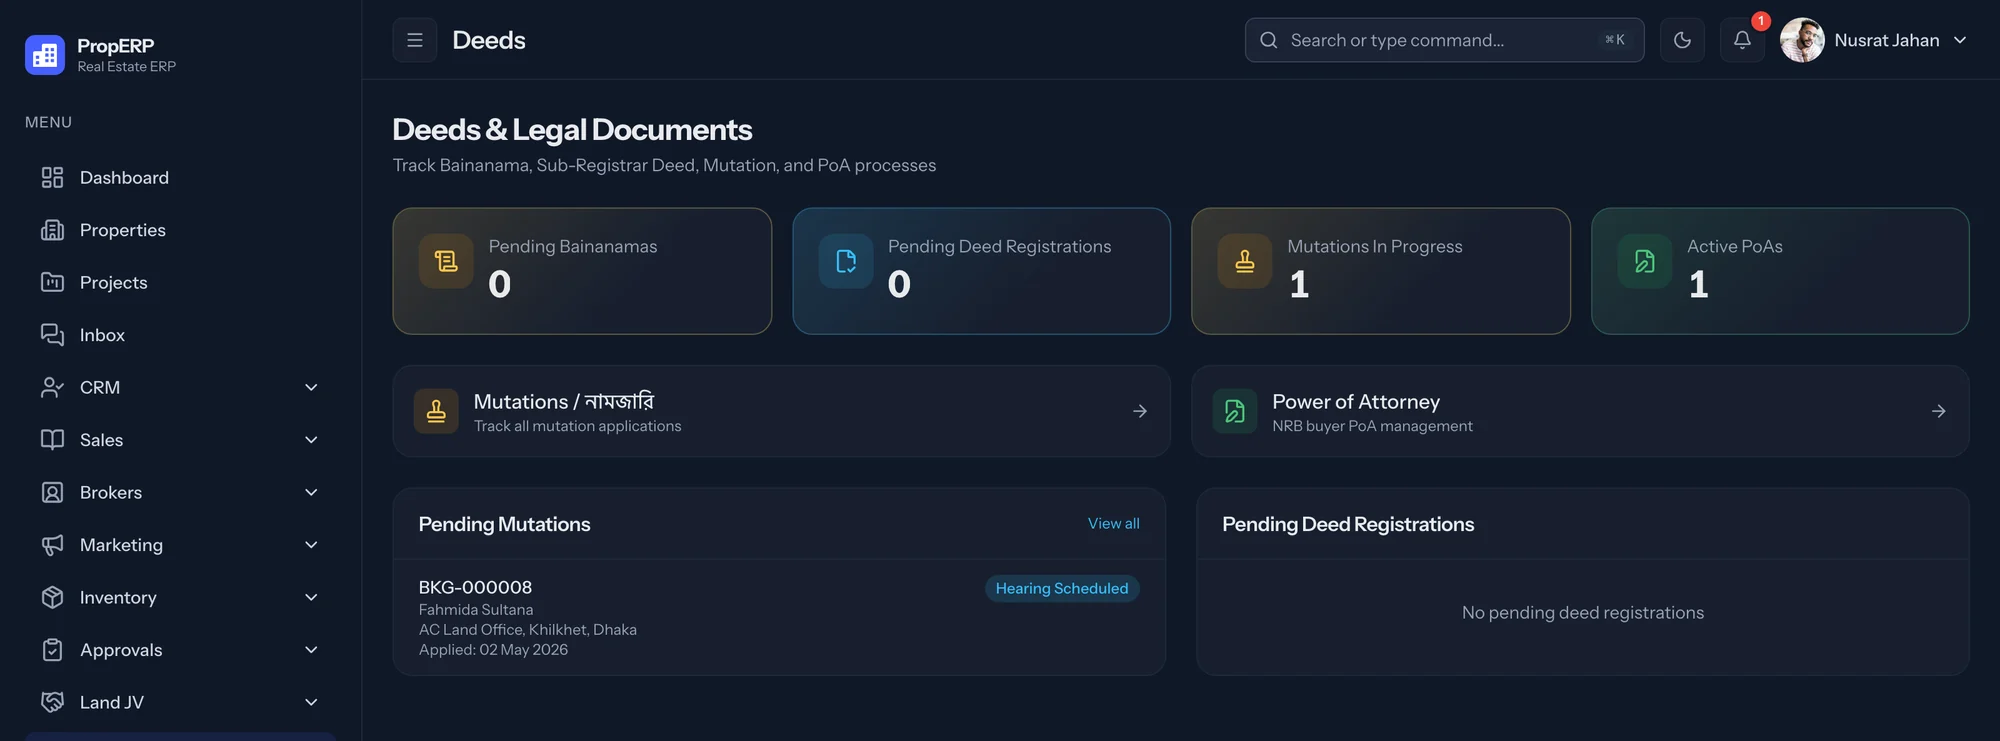
Task: Open the Nusrat Jahan user dropdown
Action: [1874, 40]
